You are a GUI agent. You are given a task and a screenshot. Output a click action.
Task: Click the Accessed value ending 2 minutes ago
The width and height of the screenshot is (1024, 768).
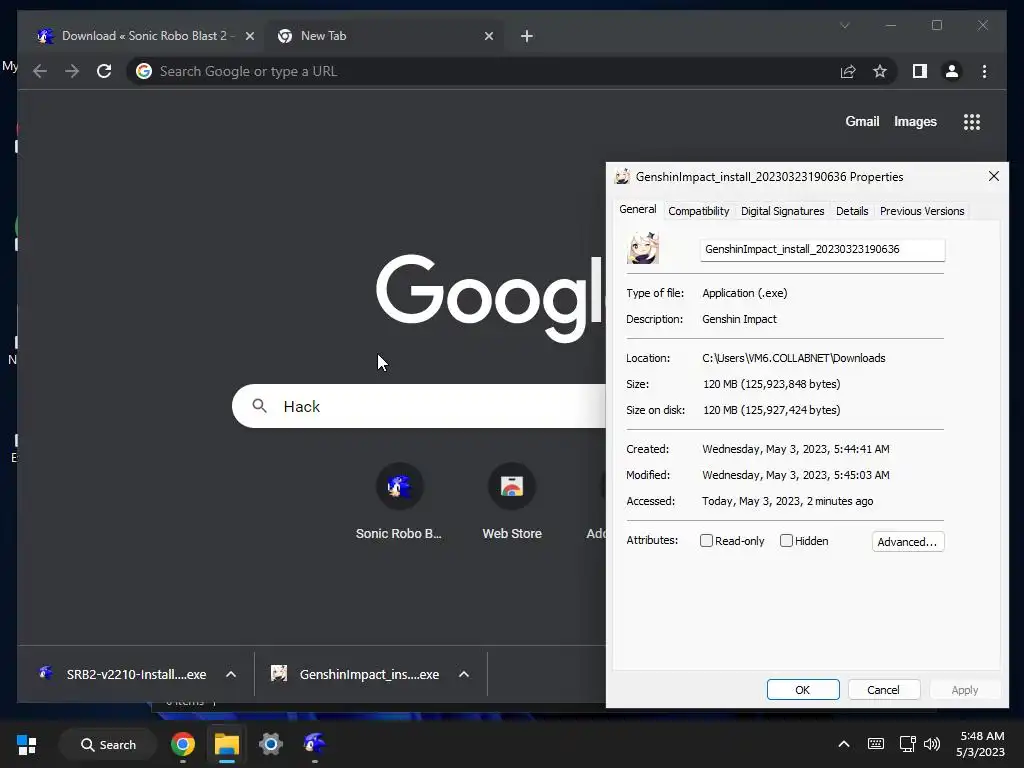click(787, 501)
